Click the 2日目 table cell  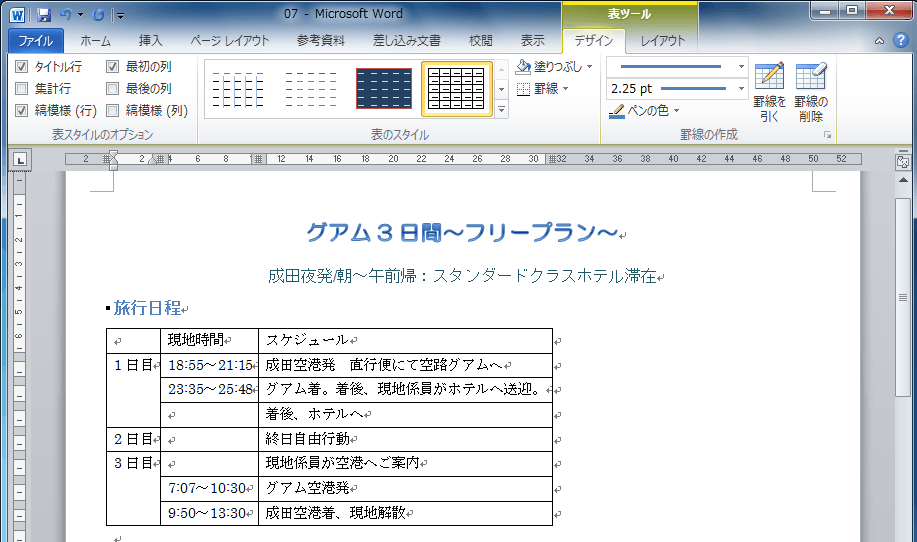pyautogui.click(x=133, y=439)
